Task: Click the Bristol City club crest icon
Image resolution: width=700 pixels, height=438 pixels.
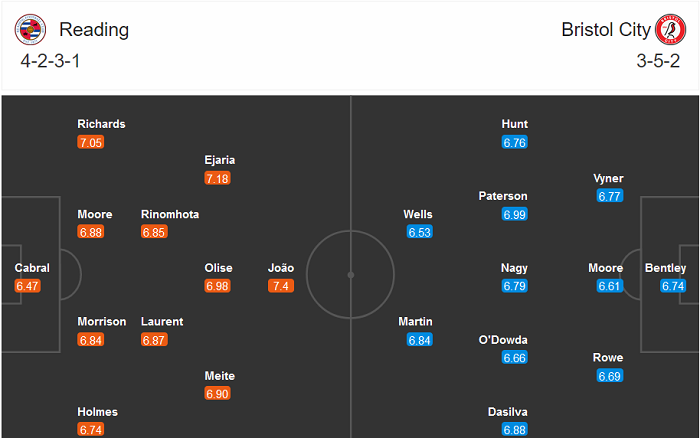Action: click(670, 30)
